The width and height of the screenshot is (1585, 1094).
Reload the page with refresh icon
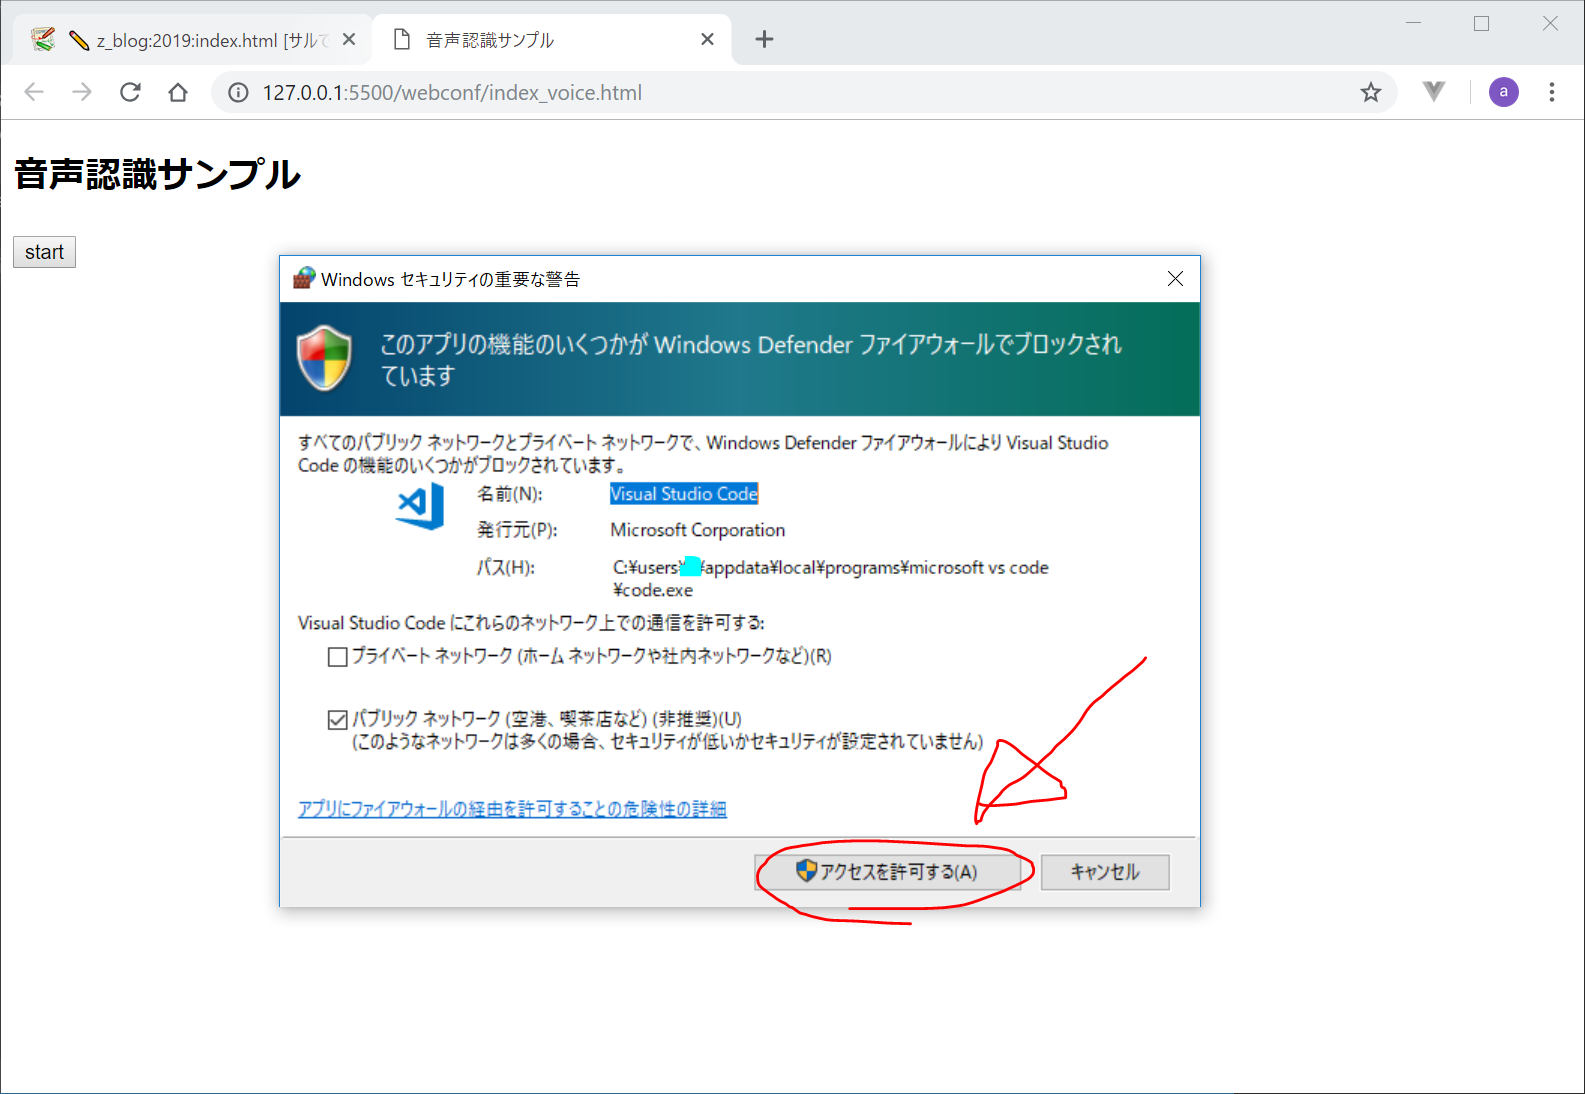[x=130, y=92]
